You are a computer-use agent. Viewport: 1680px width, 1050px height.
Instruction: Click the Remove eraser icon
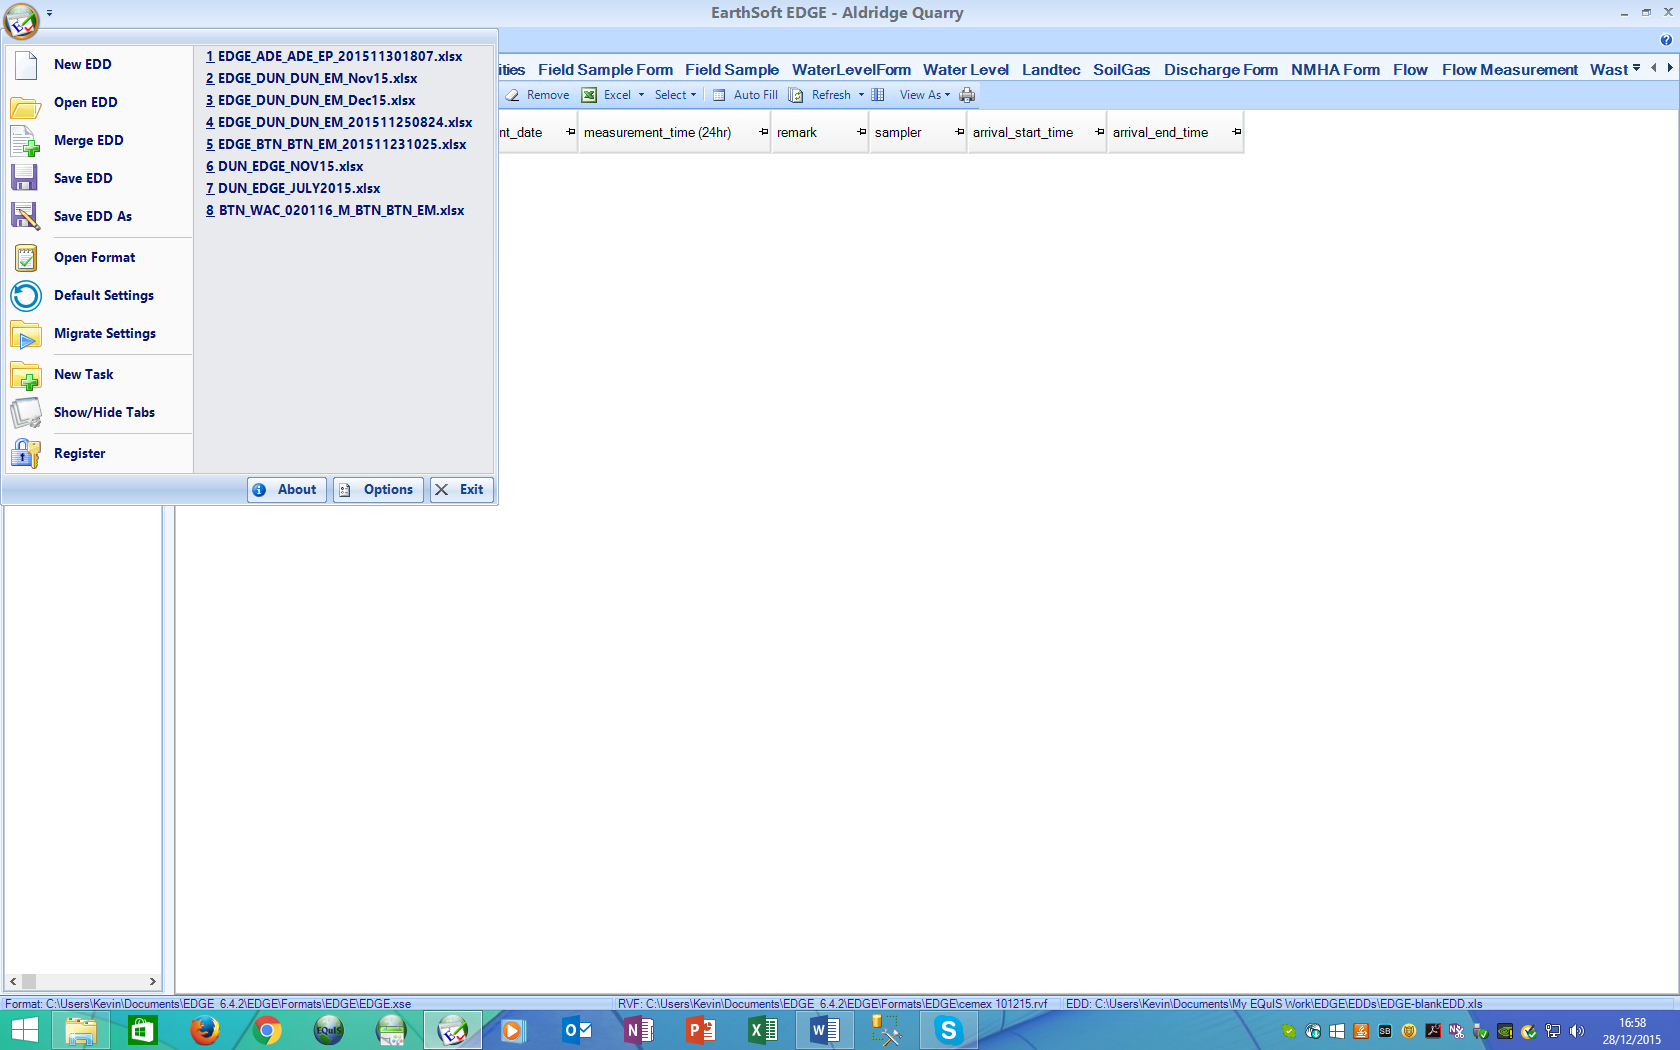pos(512,95)
